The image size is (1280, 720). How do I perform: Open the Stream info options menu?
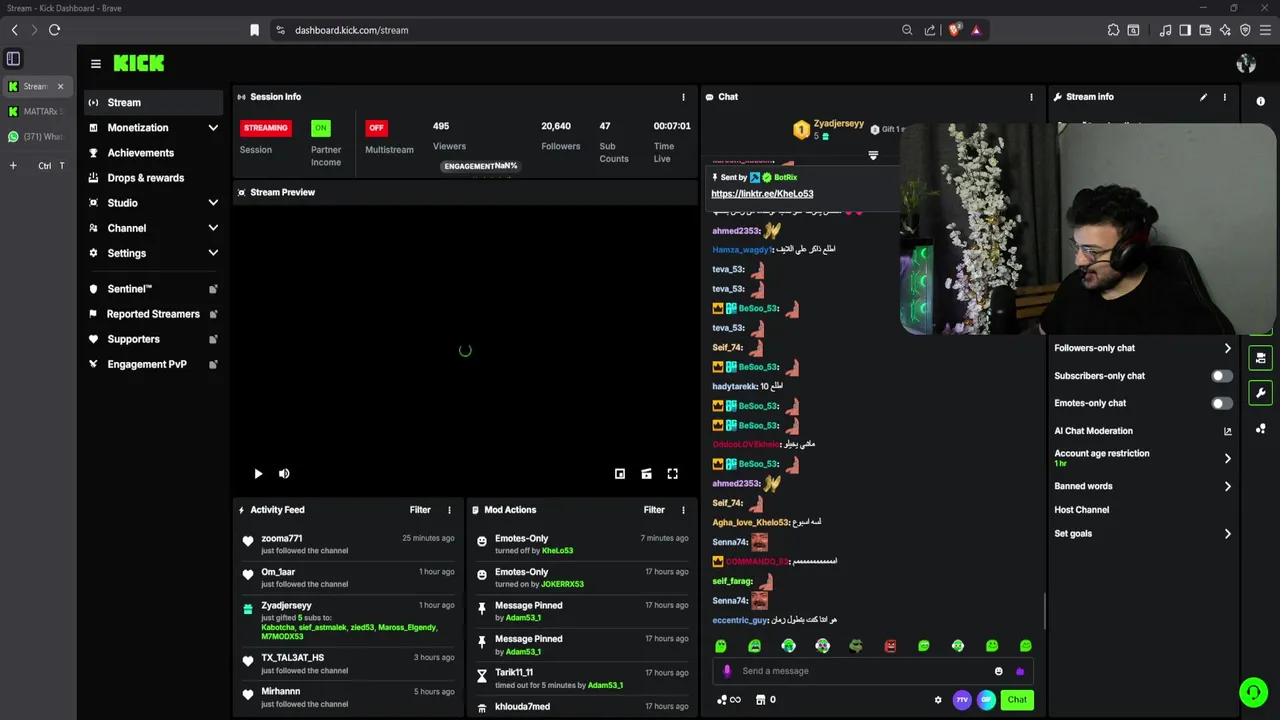[x=1225, y=97]
